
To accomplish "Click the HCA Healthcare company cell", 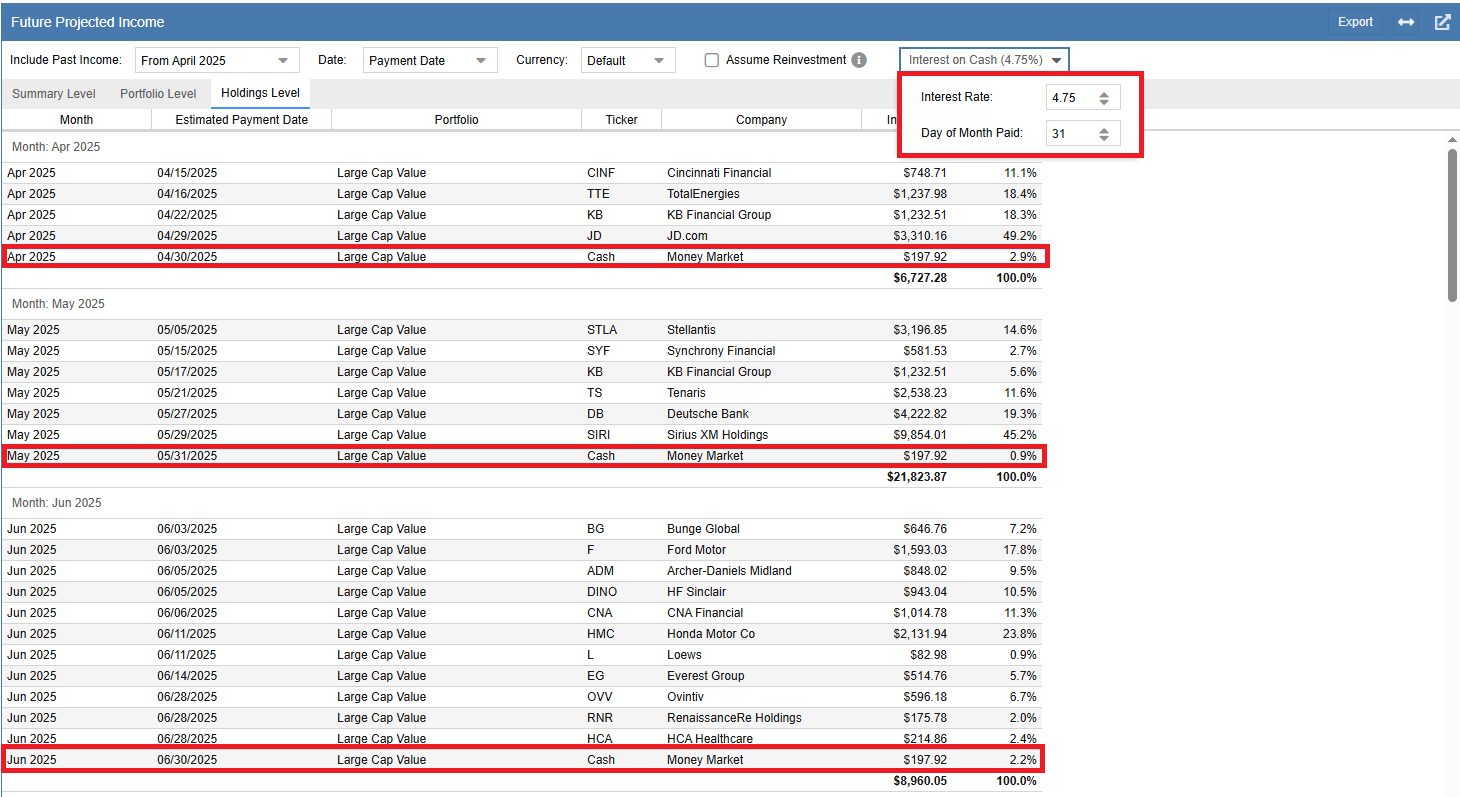I will click(761, 739).
